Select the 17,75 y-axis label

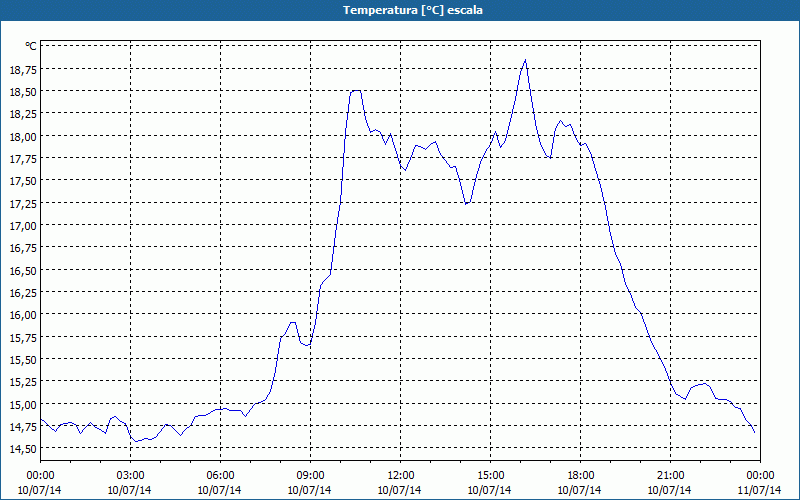click(x=23, y=158)
